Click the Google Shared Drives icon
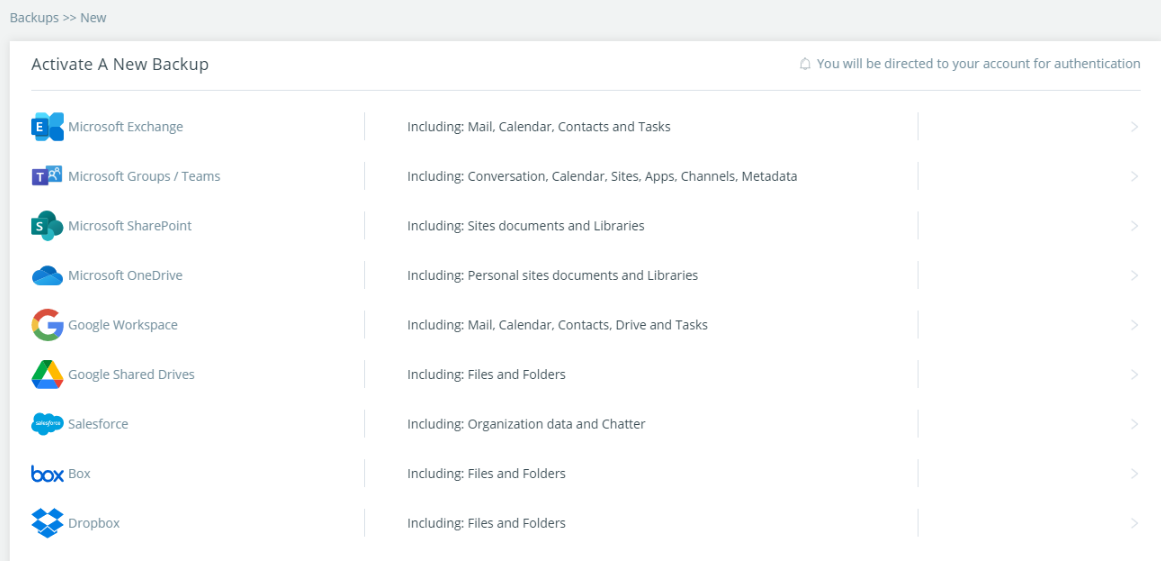1161x561 pixels. pos(47,374)
